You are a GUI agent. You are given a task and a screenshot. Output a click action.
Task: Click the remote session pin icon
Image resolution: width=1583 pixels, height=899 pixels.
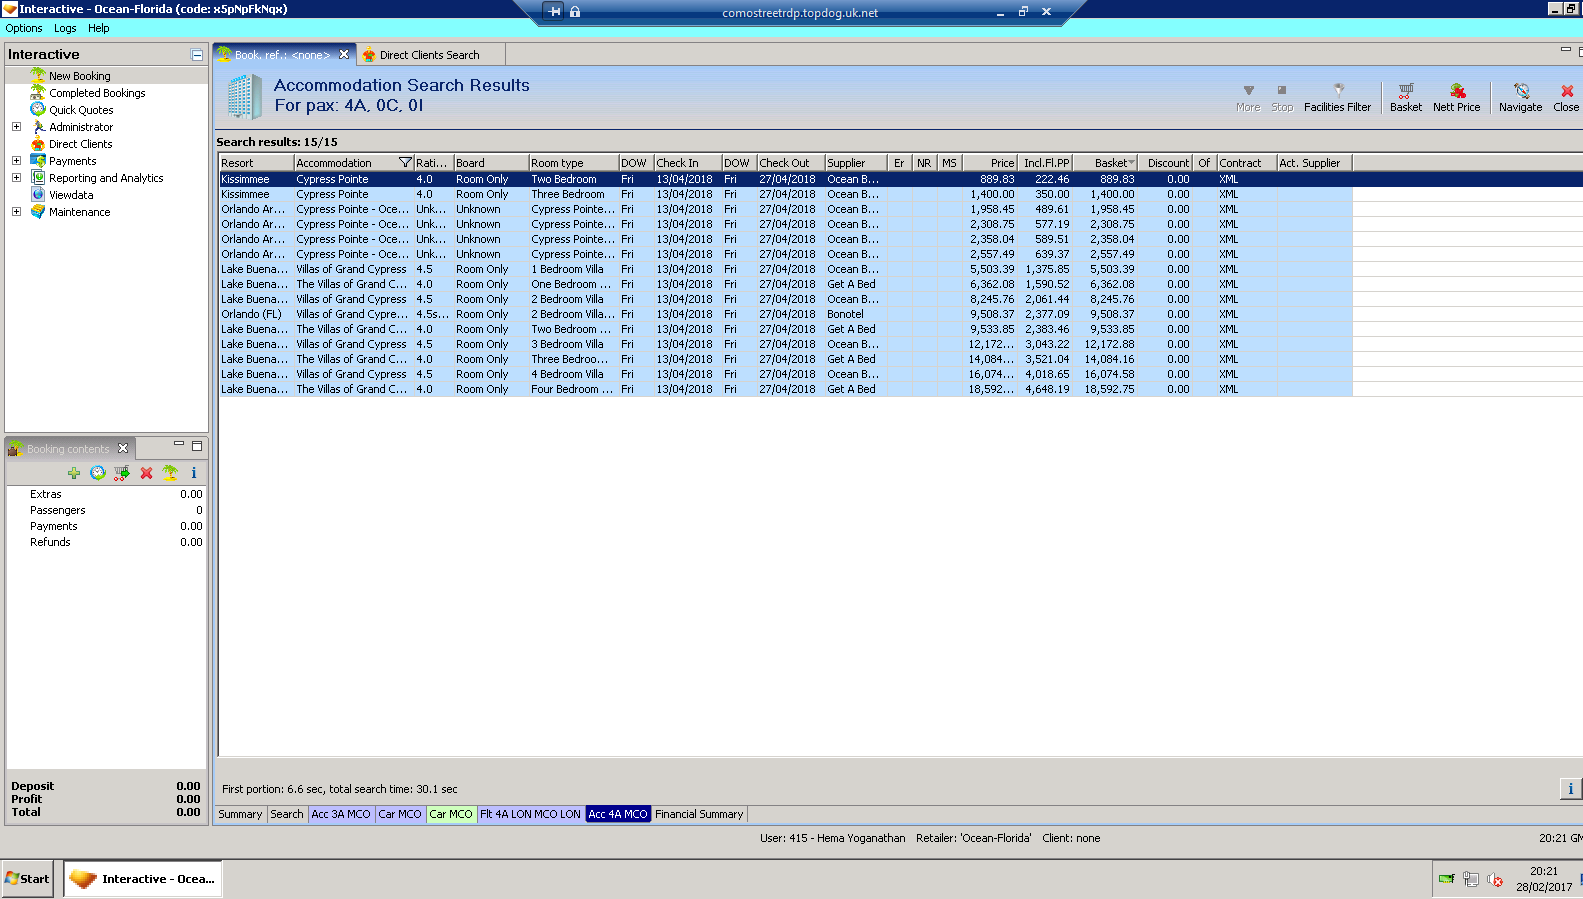pos(554,12)
